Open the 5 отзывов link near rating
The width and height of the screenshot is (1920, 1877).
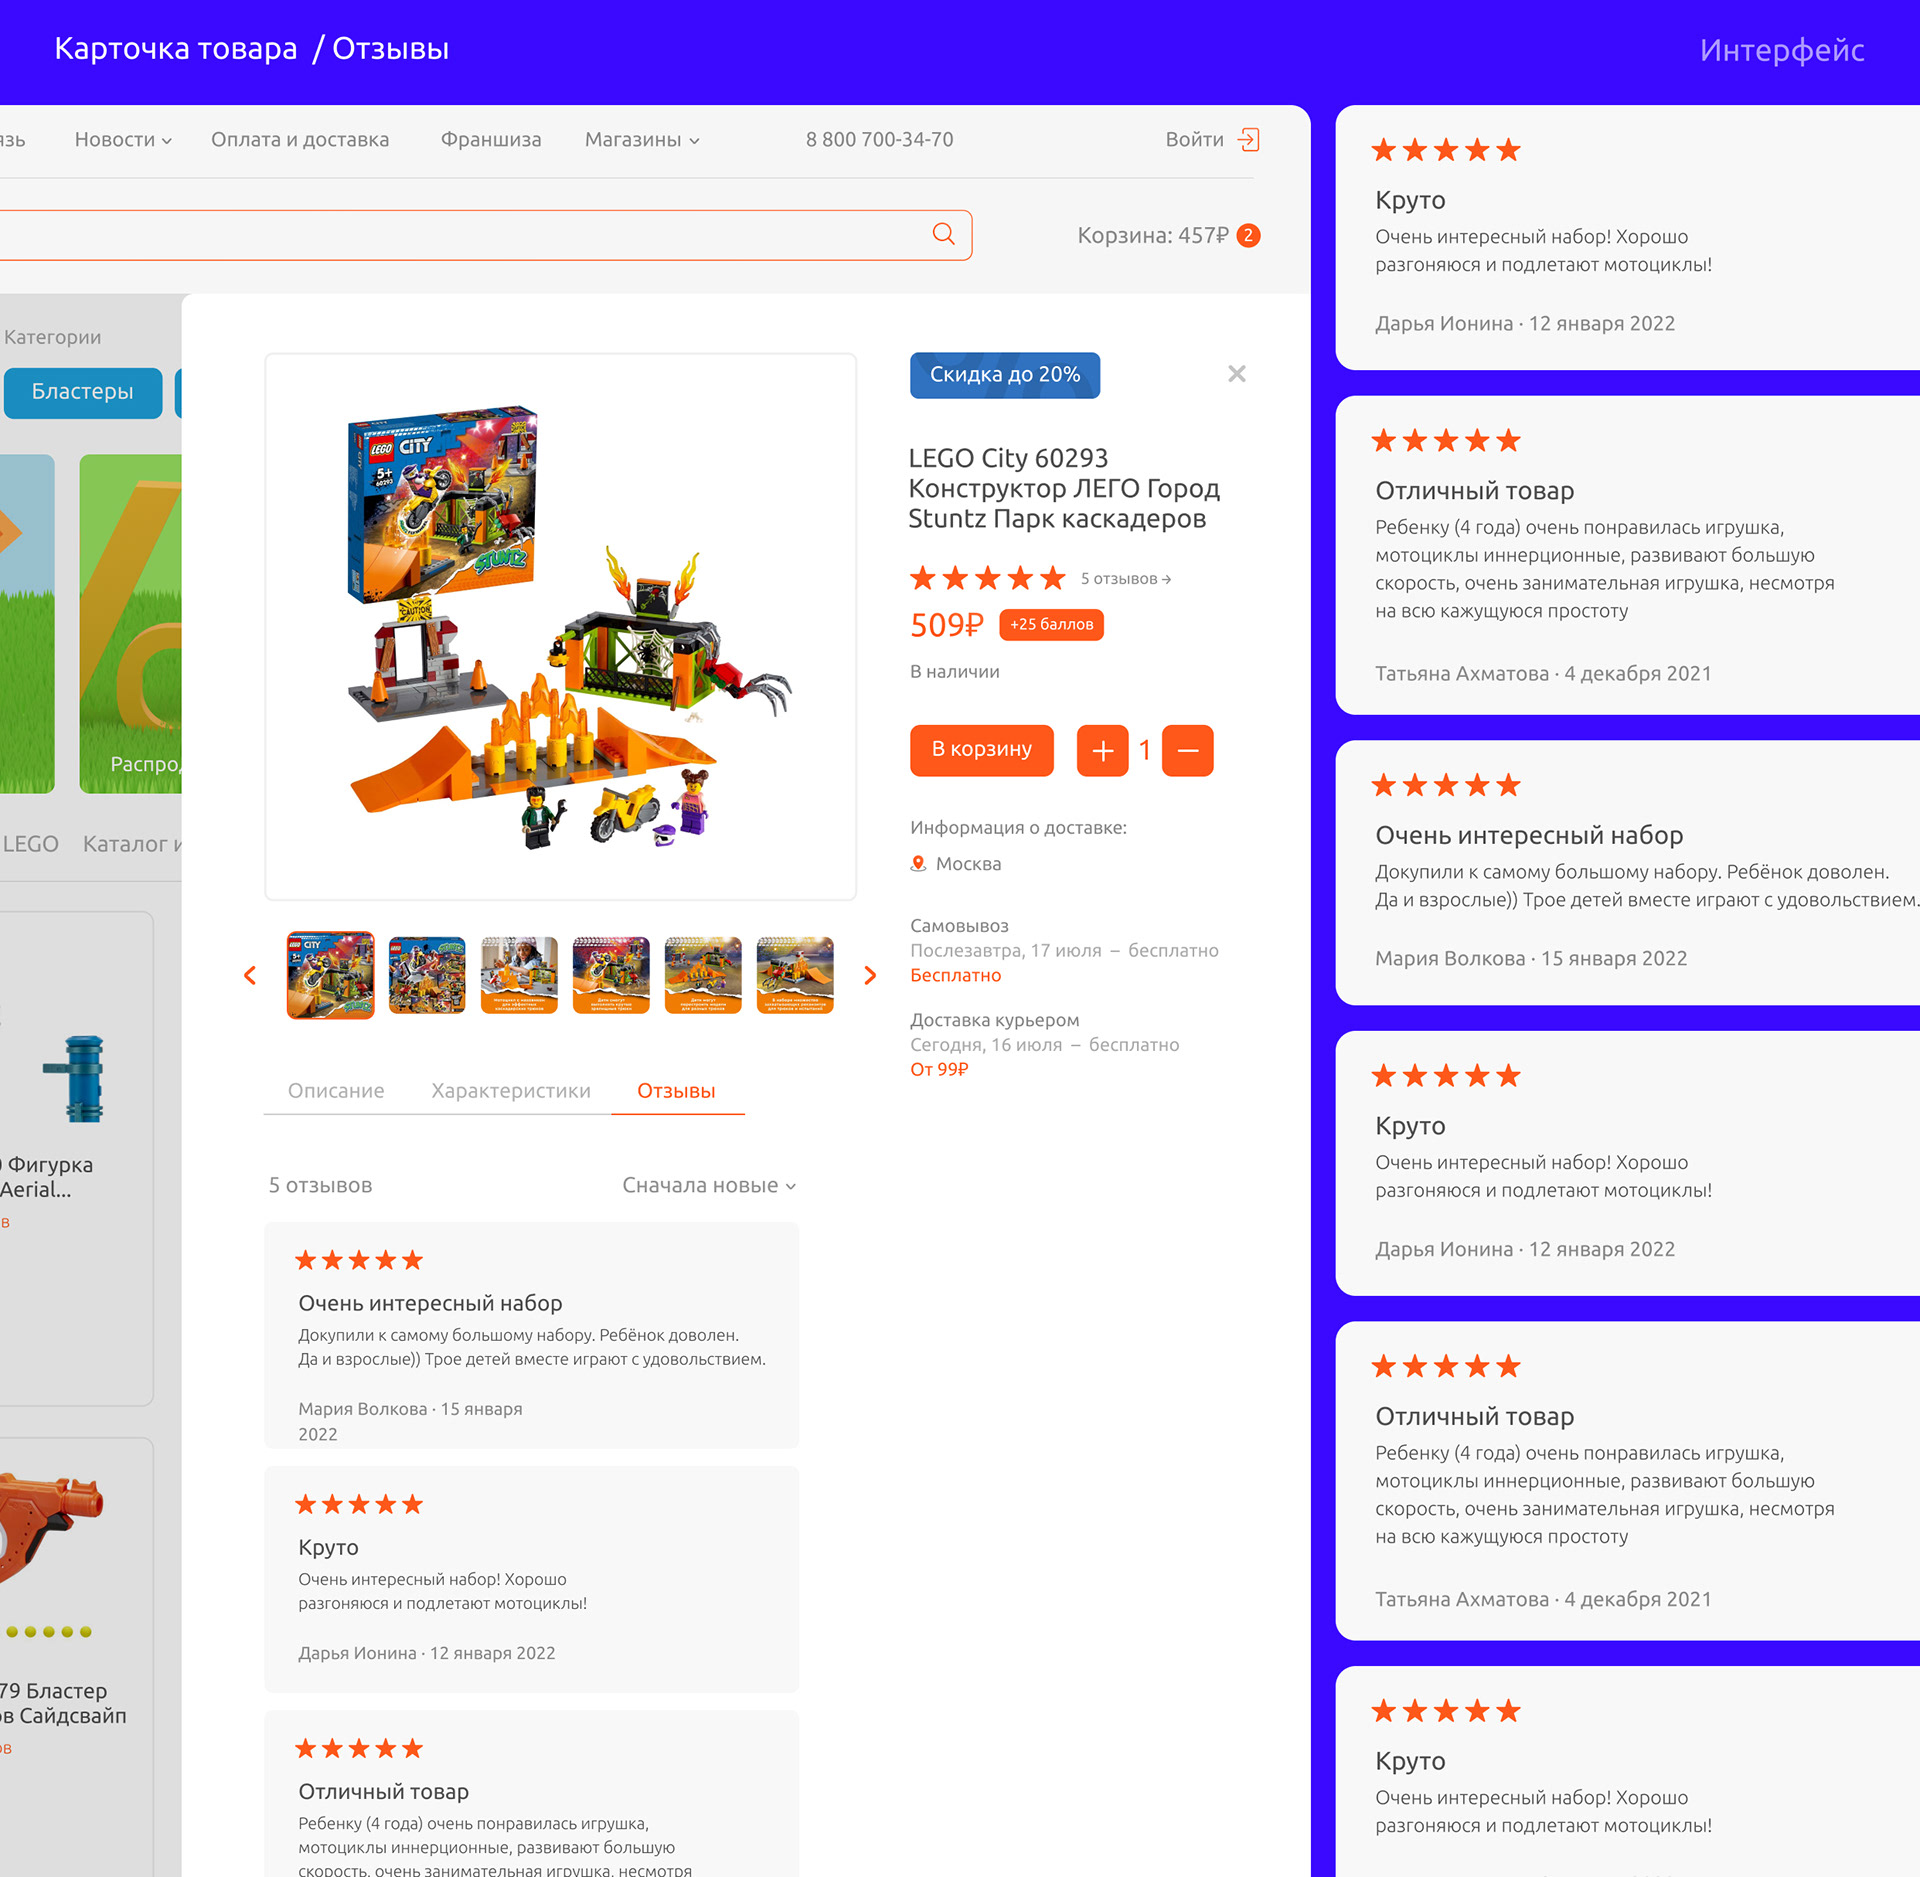click(x=1126, y=579)
